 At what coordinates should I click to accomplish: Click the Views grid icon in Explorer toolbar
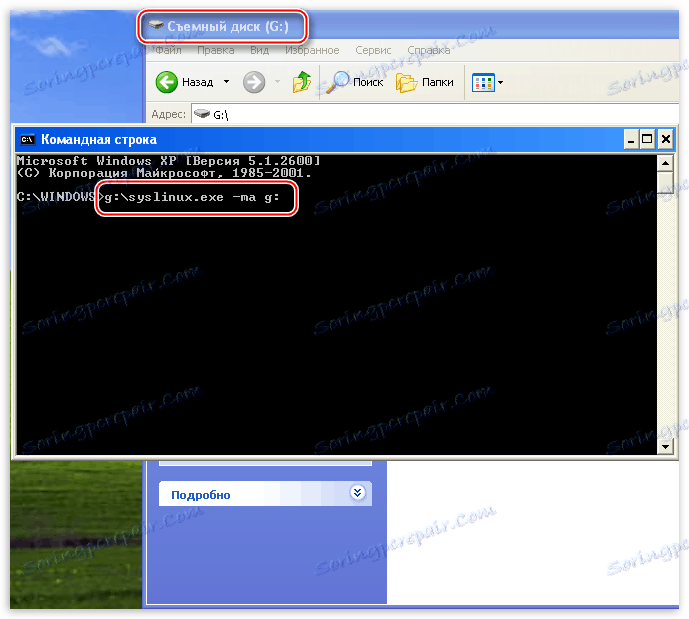(483, 83)
